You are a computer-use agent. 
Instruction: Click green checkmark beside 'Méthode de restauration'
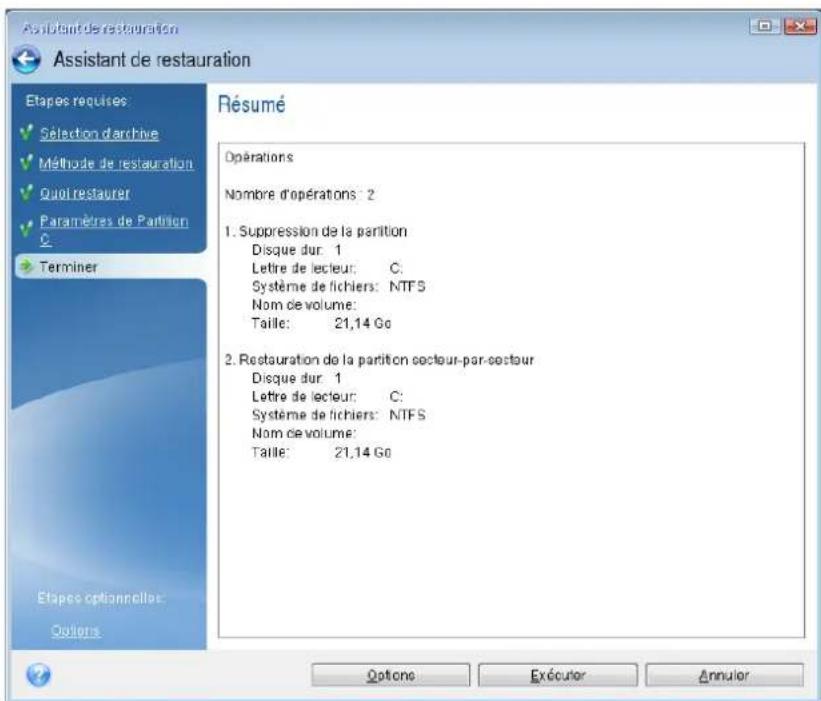26,162
